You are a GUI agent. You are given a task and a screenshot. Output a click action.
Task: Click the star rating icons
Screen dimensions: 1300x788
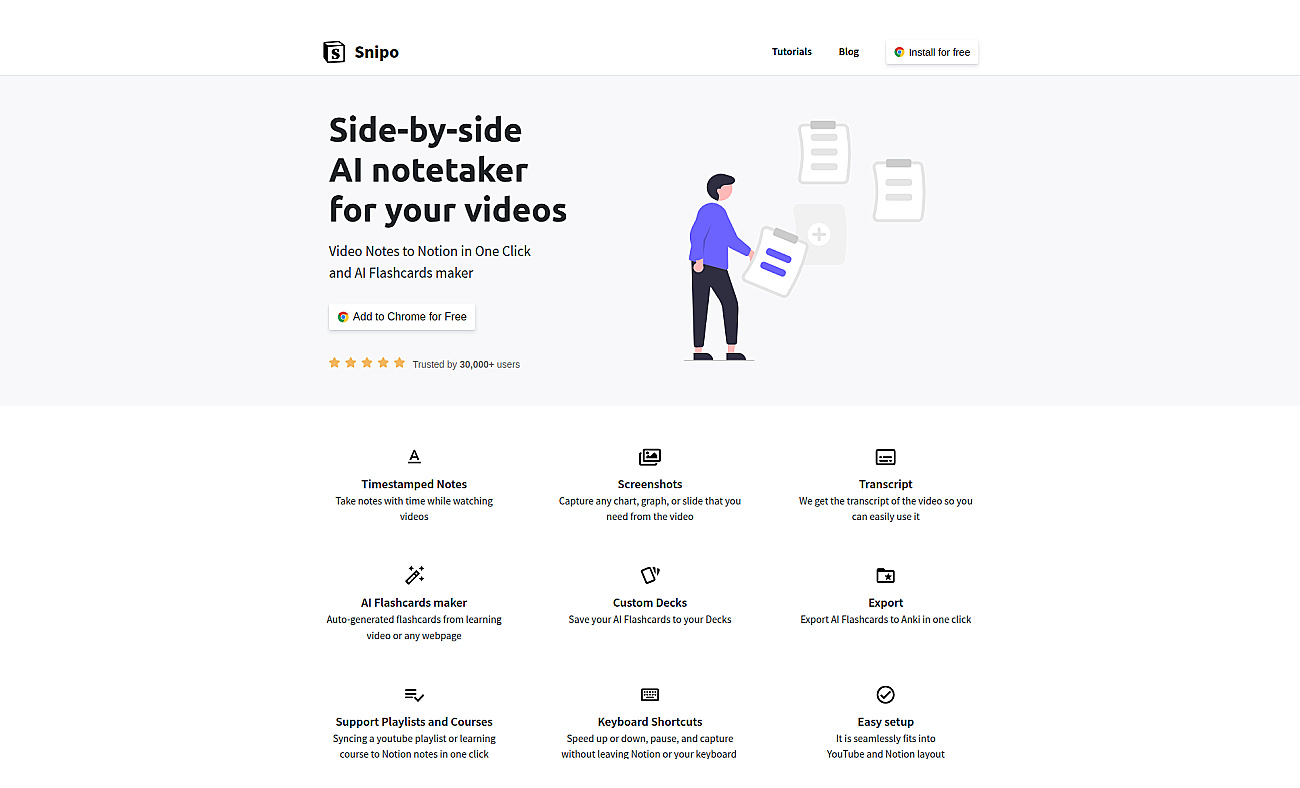pyautogui.click(x=367, y=363)
